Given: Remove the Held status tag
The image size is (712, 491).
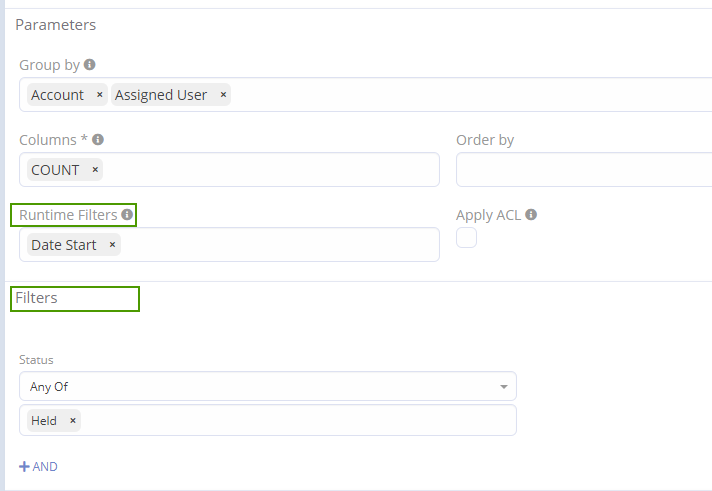Looking at the screenshot, I should coord(72,421).
